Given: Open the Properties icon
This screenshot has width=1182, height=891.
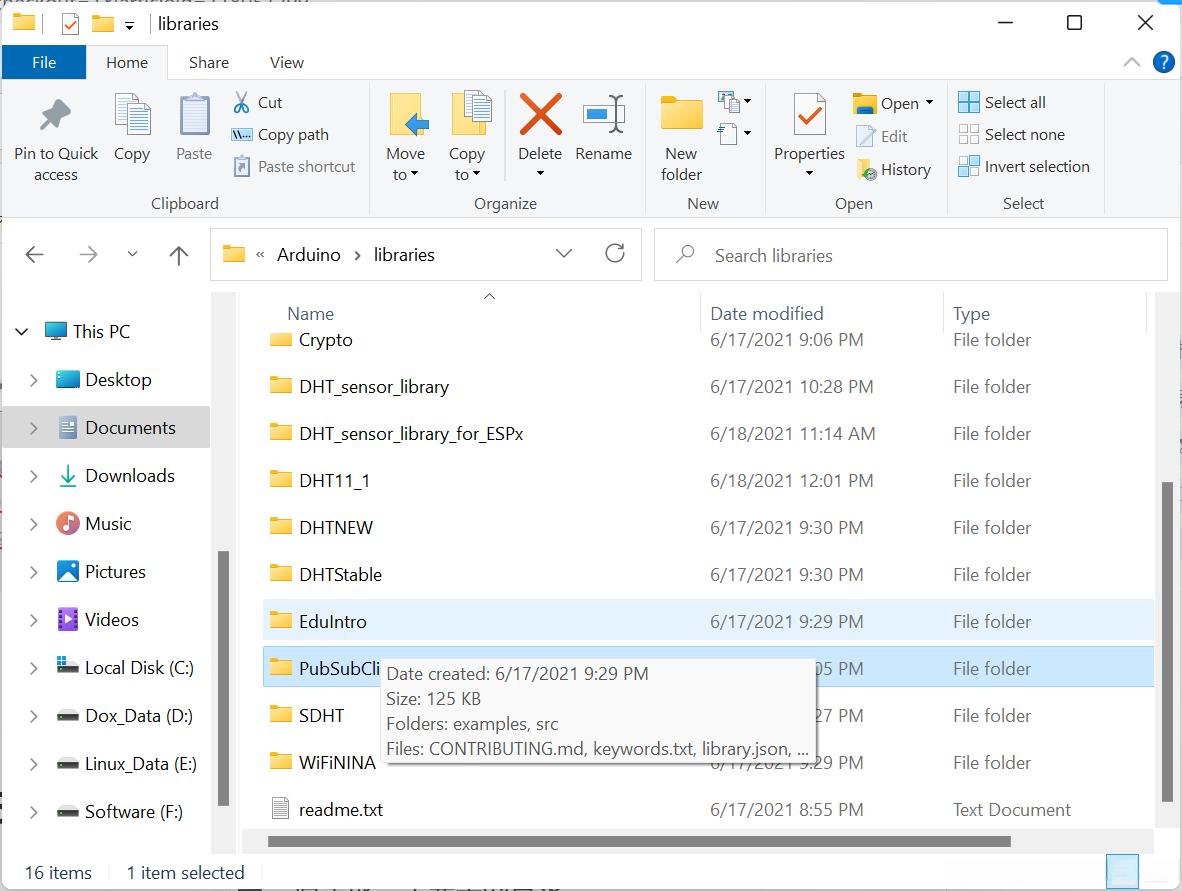Looking at the screenshot, I should click(x=810, y=115).
